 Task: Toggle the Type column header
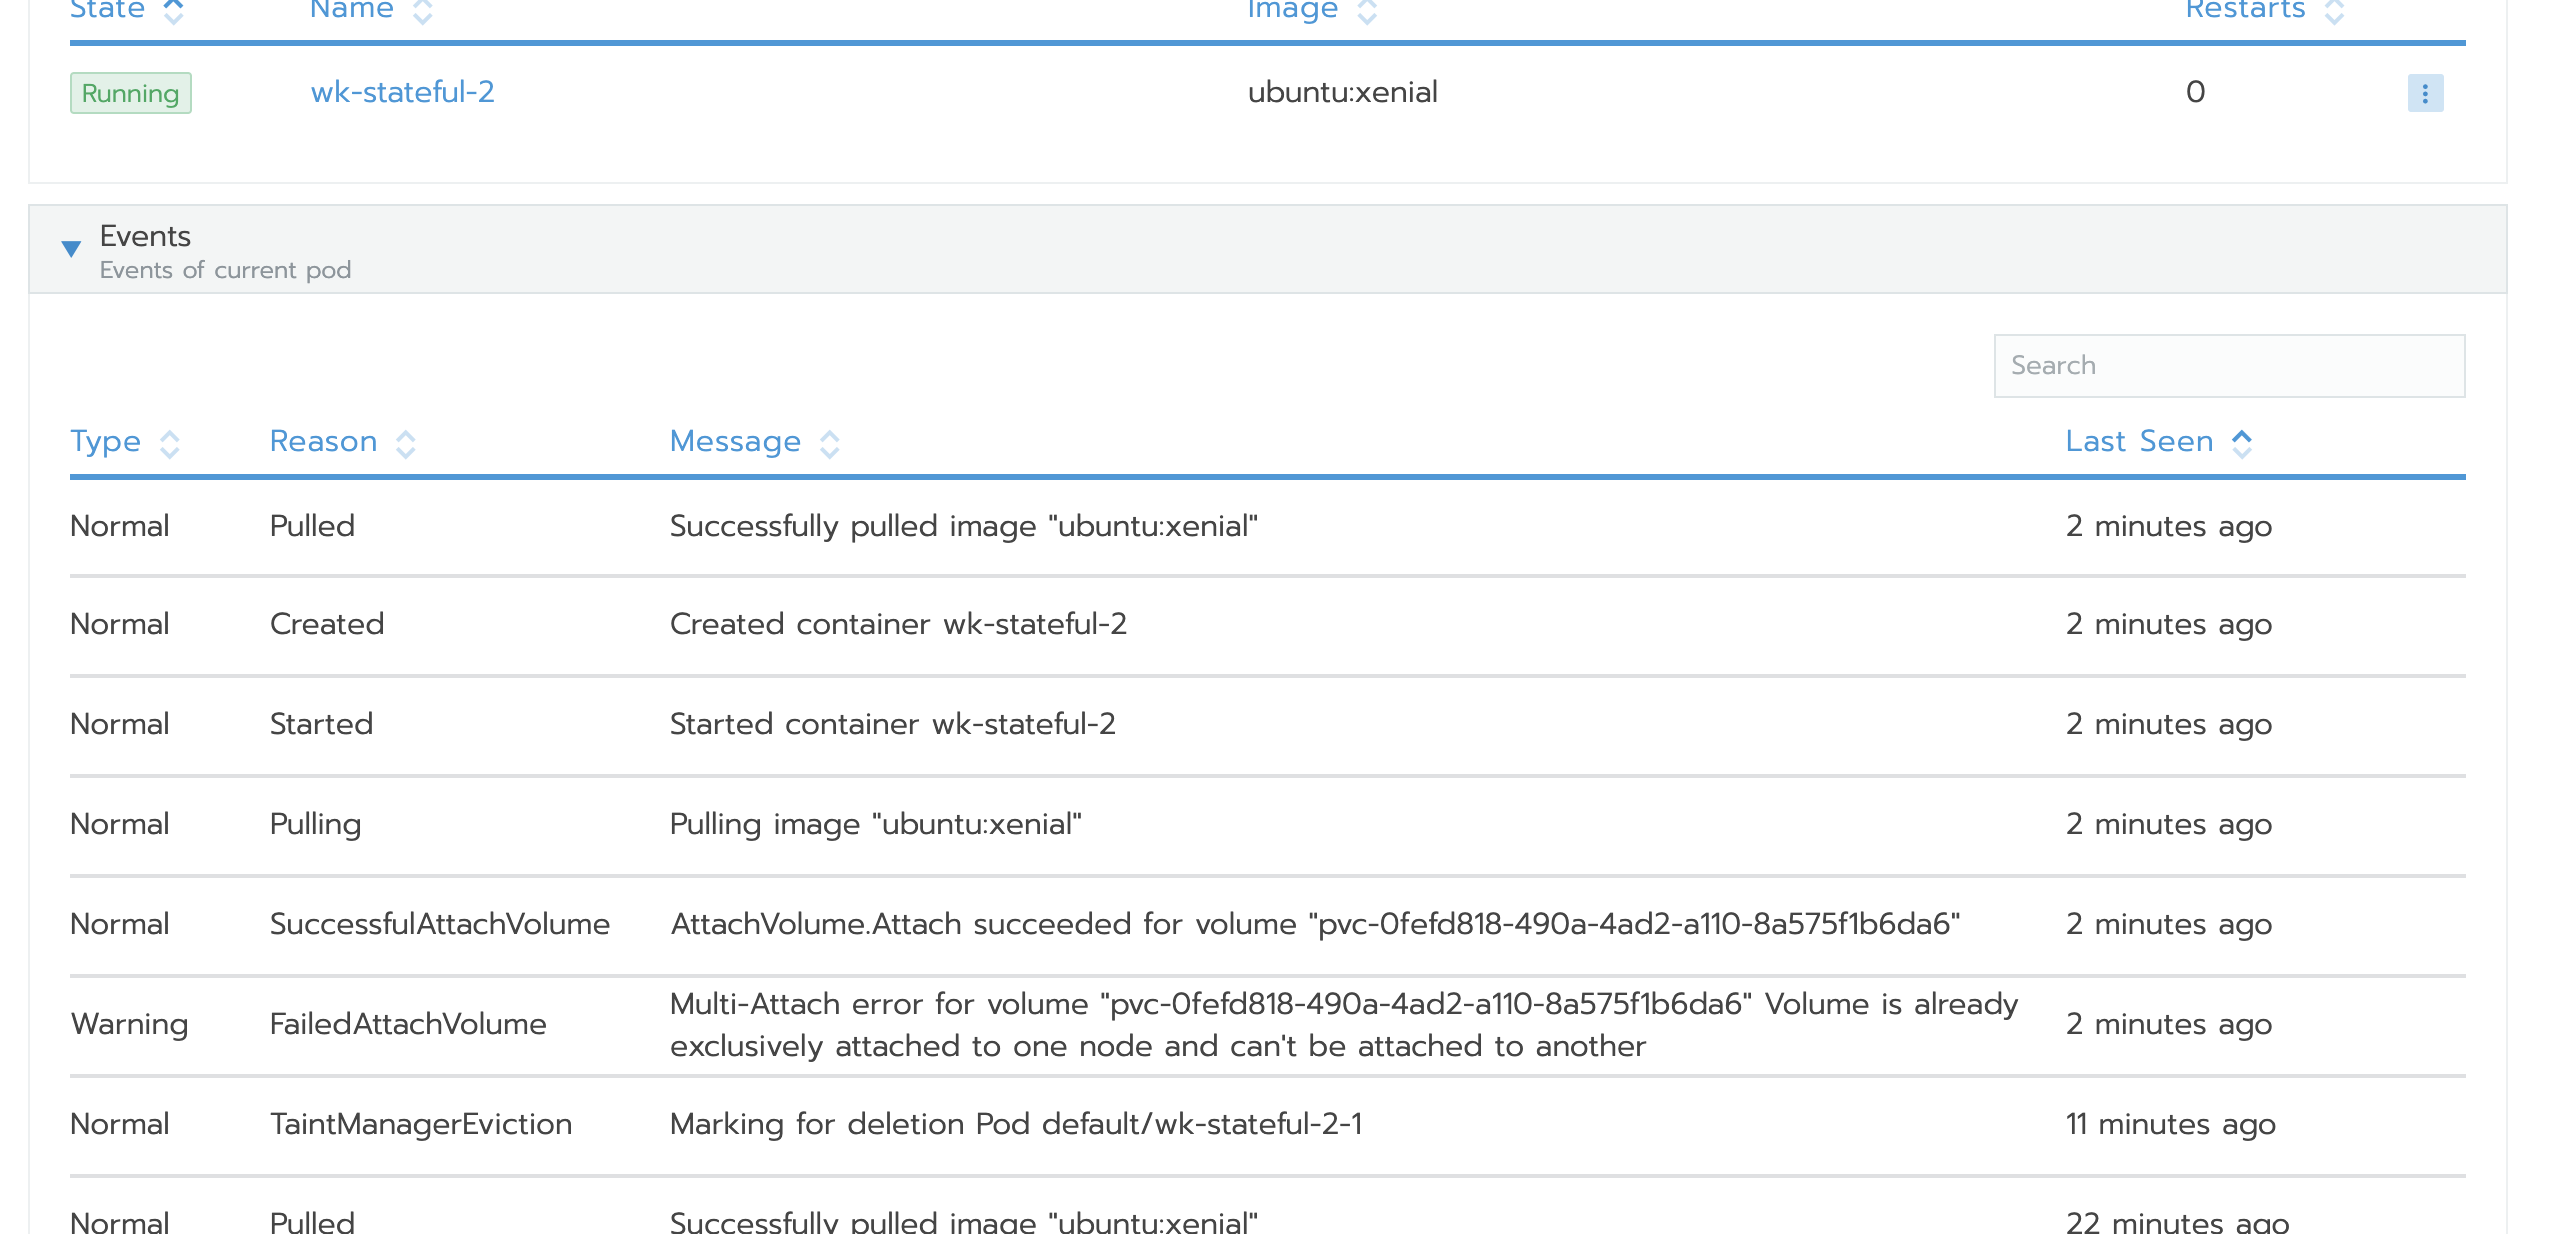point(106,442)
